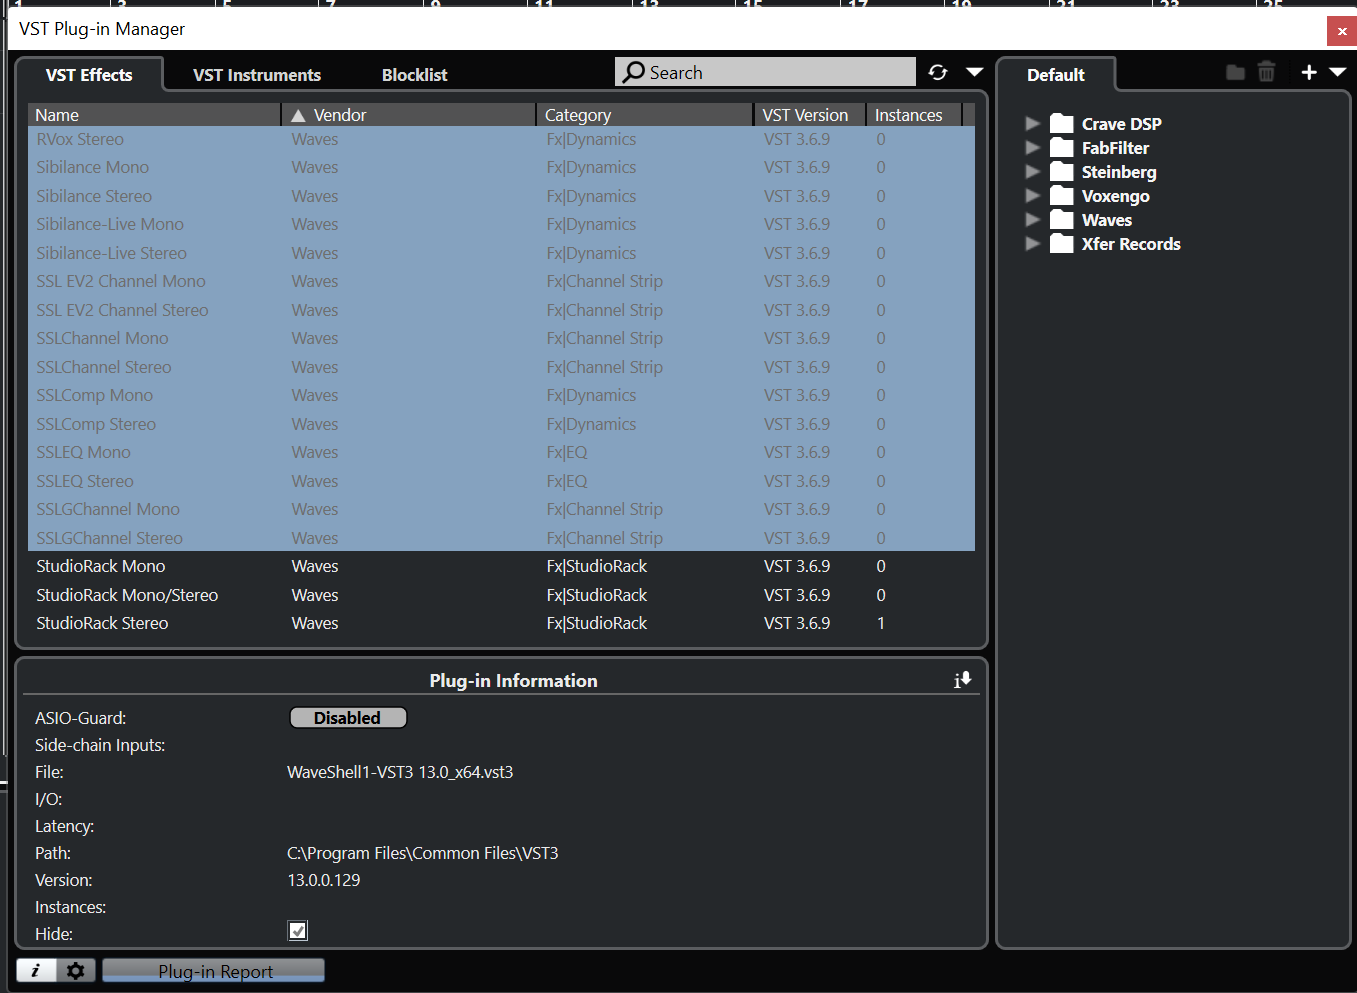Image resolution: width=1357 pixels, height=993 pixels.
Task: Open the collections dropdown arrow beside the plus icon
Action: coord(1338,72)
